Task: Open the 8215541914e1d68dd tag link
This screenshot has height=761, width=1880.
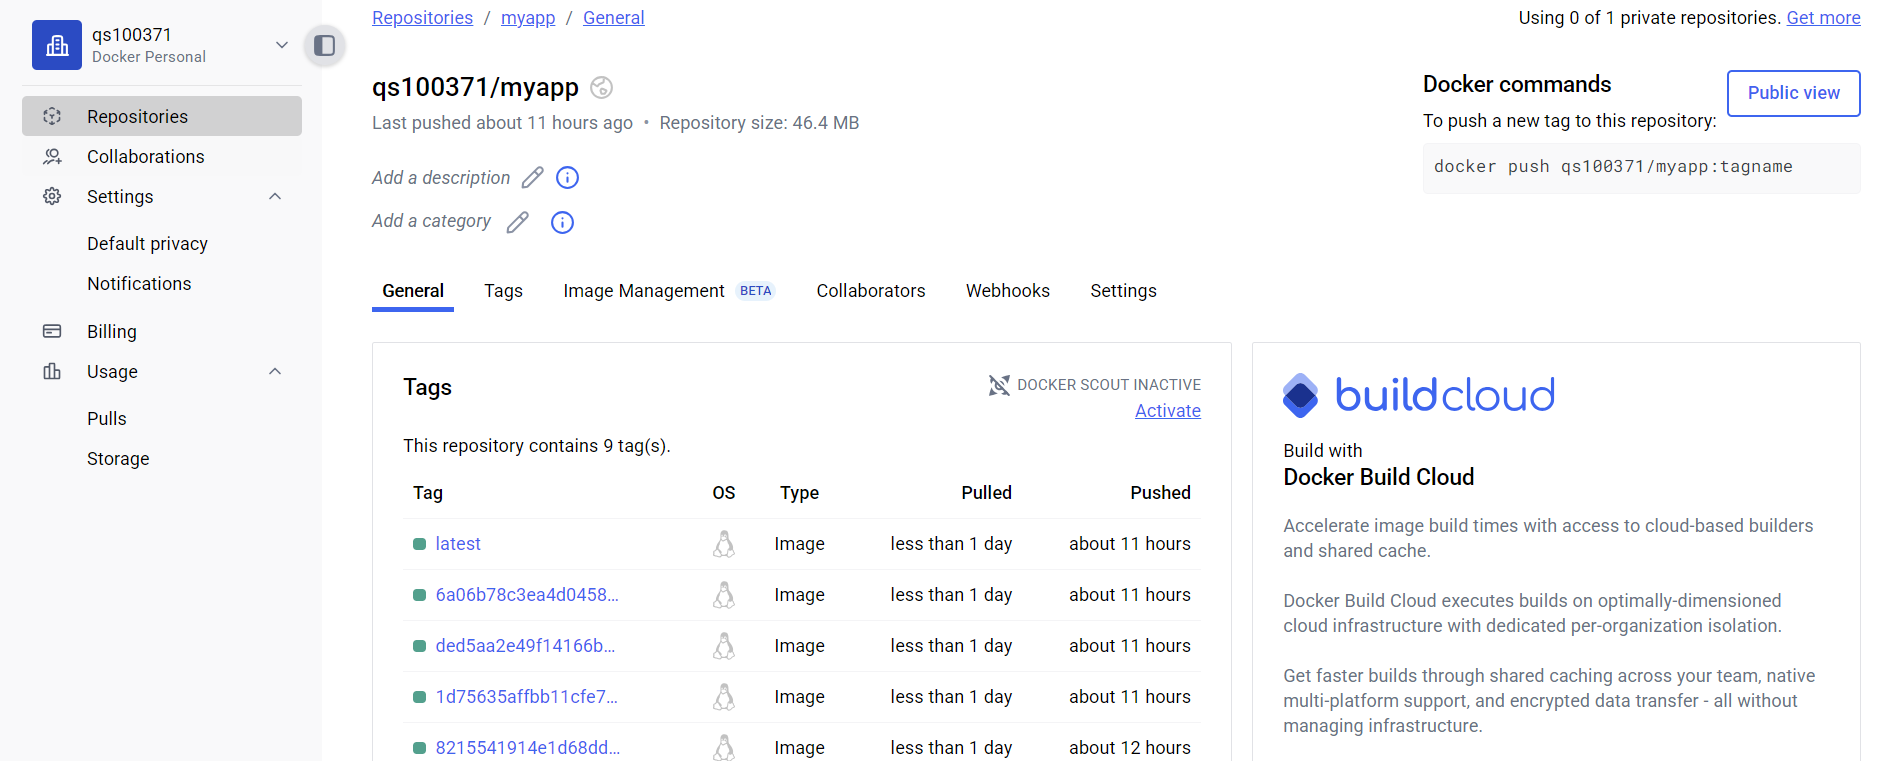Action: pos(528,748)
